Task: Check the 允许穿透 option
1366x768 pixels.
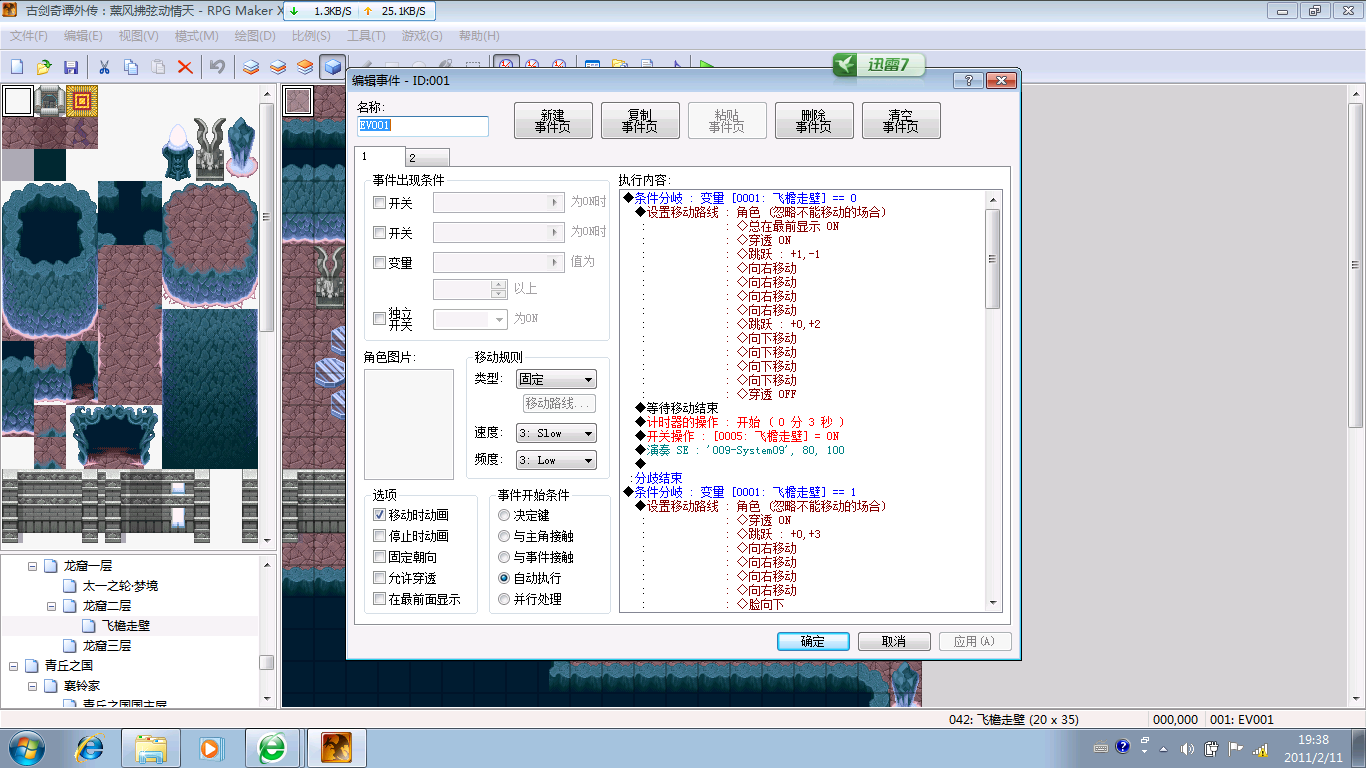Action: point(379,578)
